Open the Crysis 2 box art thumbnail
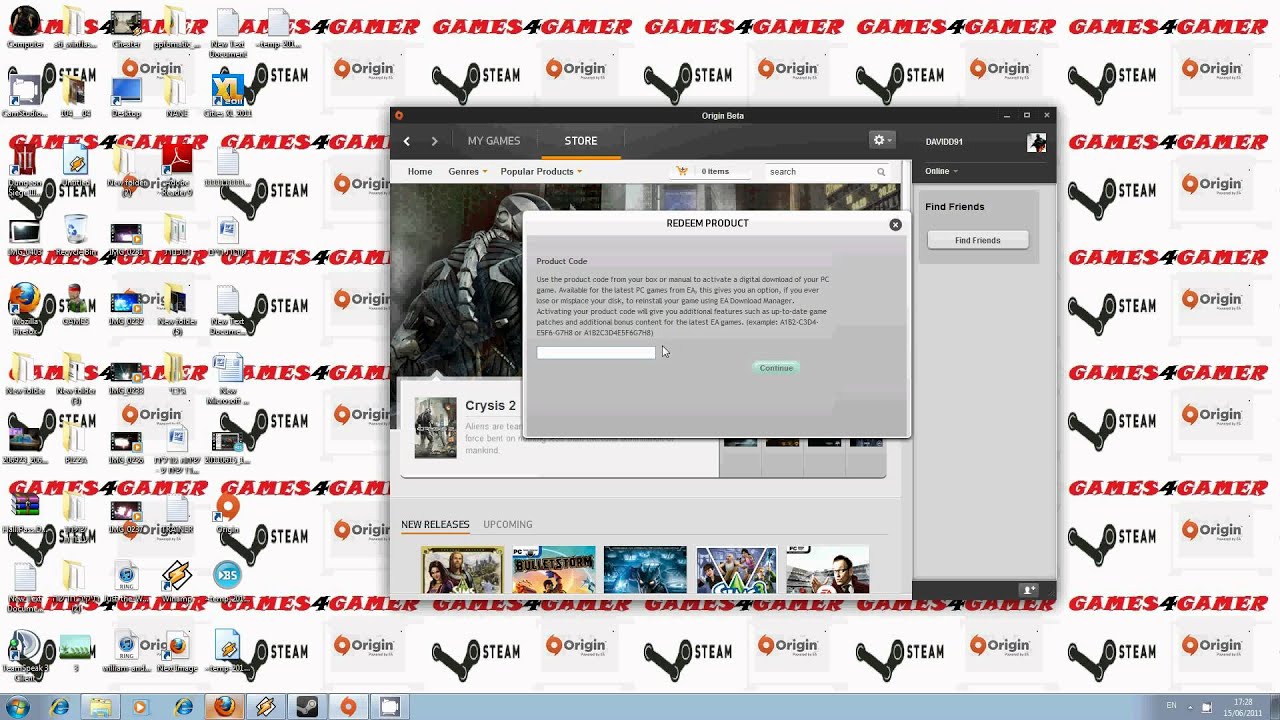Viewport: 1280px width, 720px height. tap(435, 428)
